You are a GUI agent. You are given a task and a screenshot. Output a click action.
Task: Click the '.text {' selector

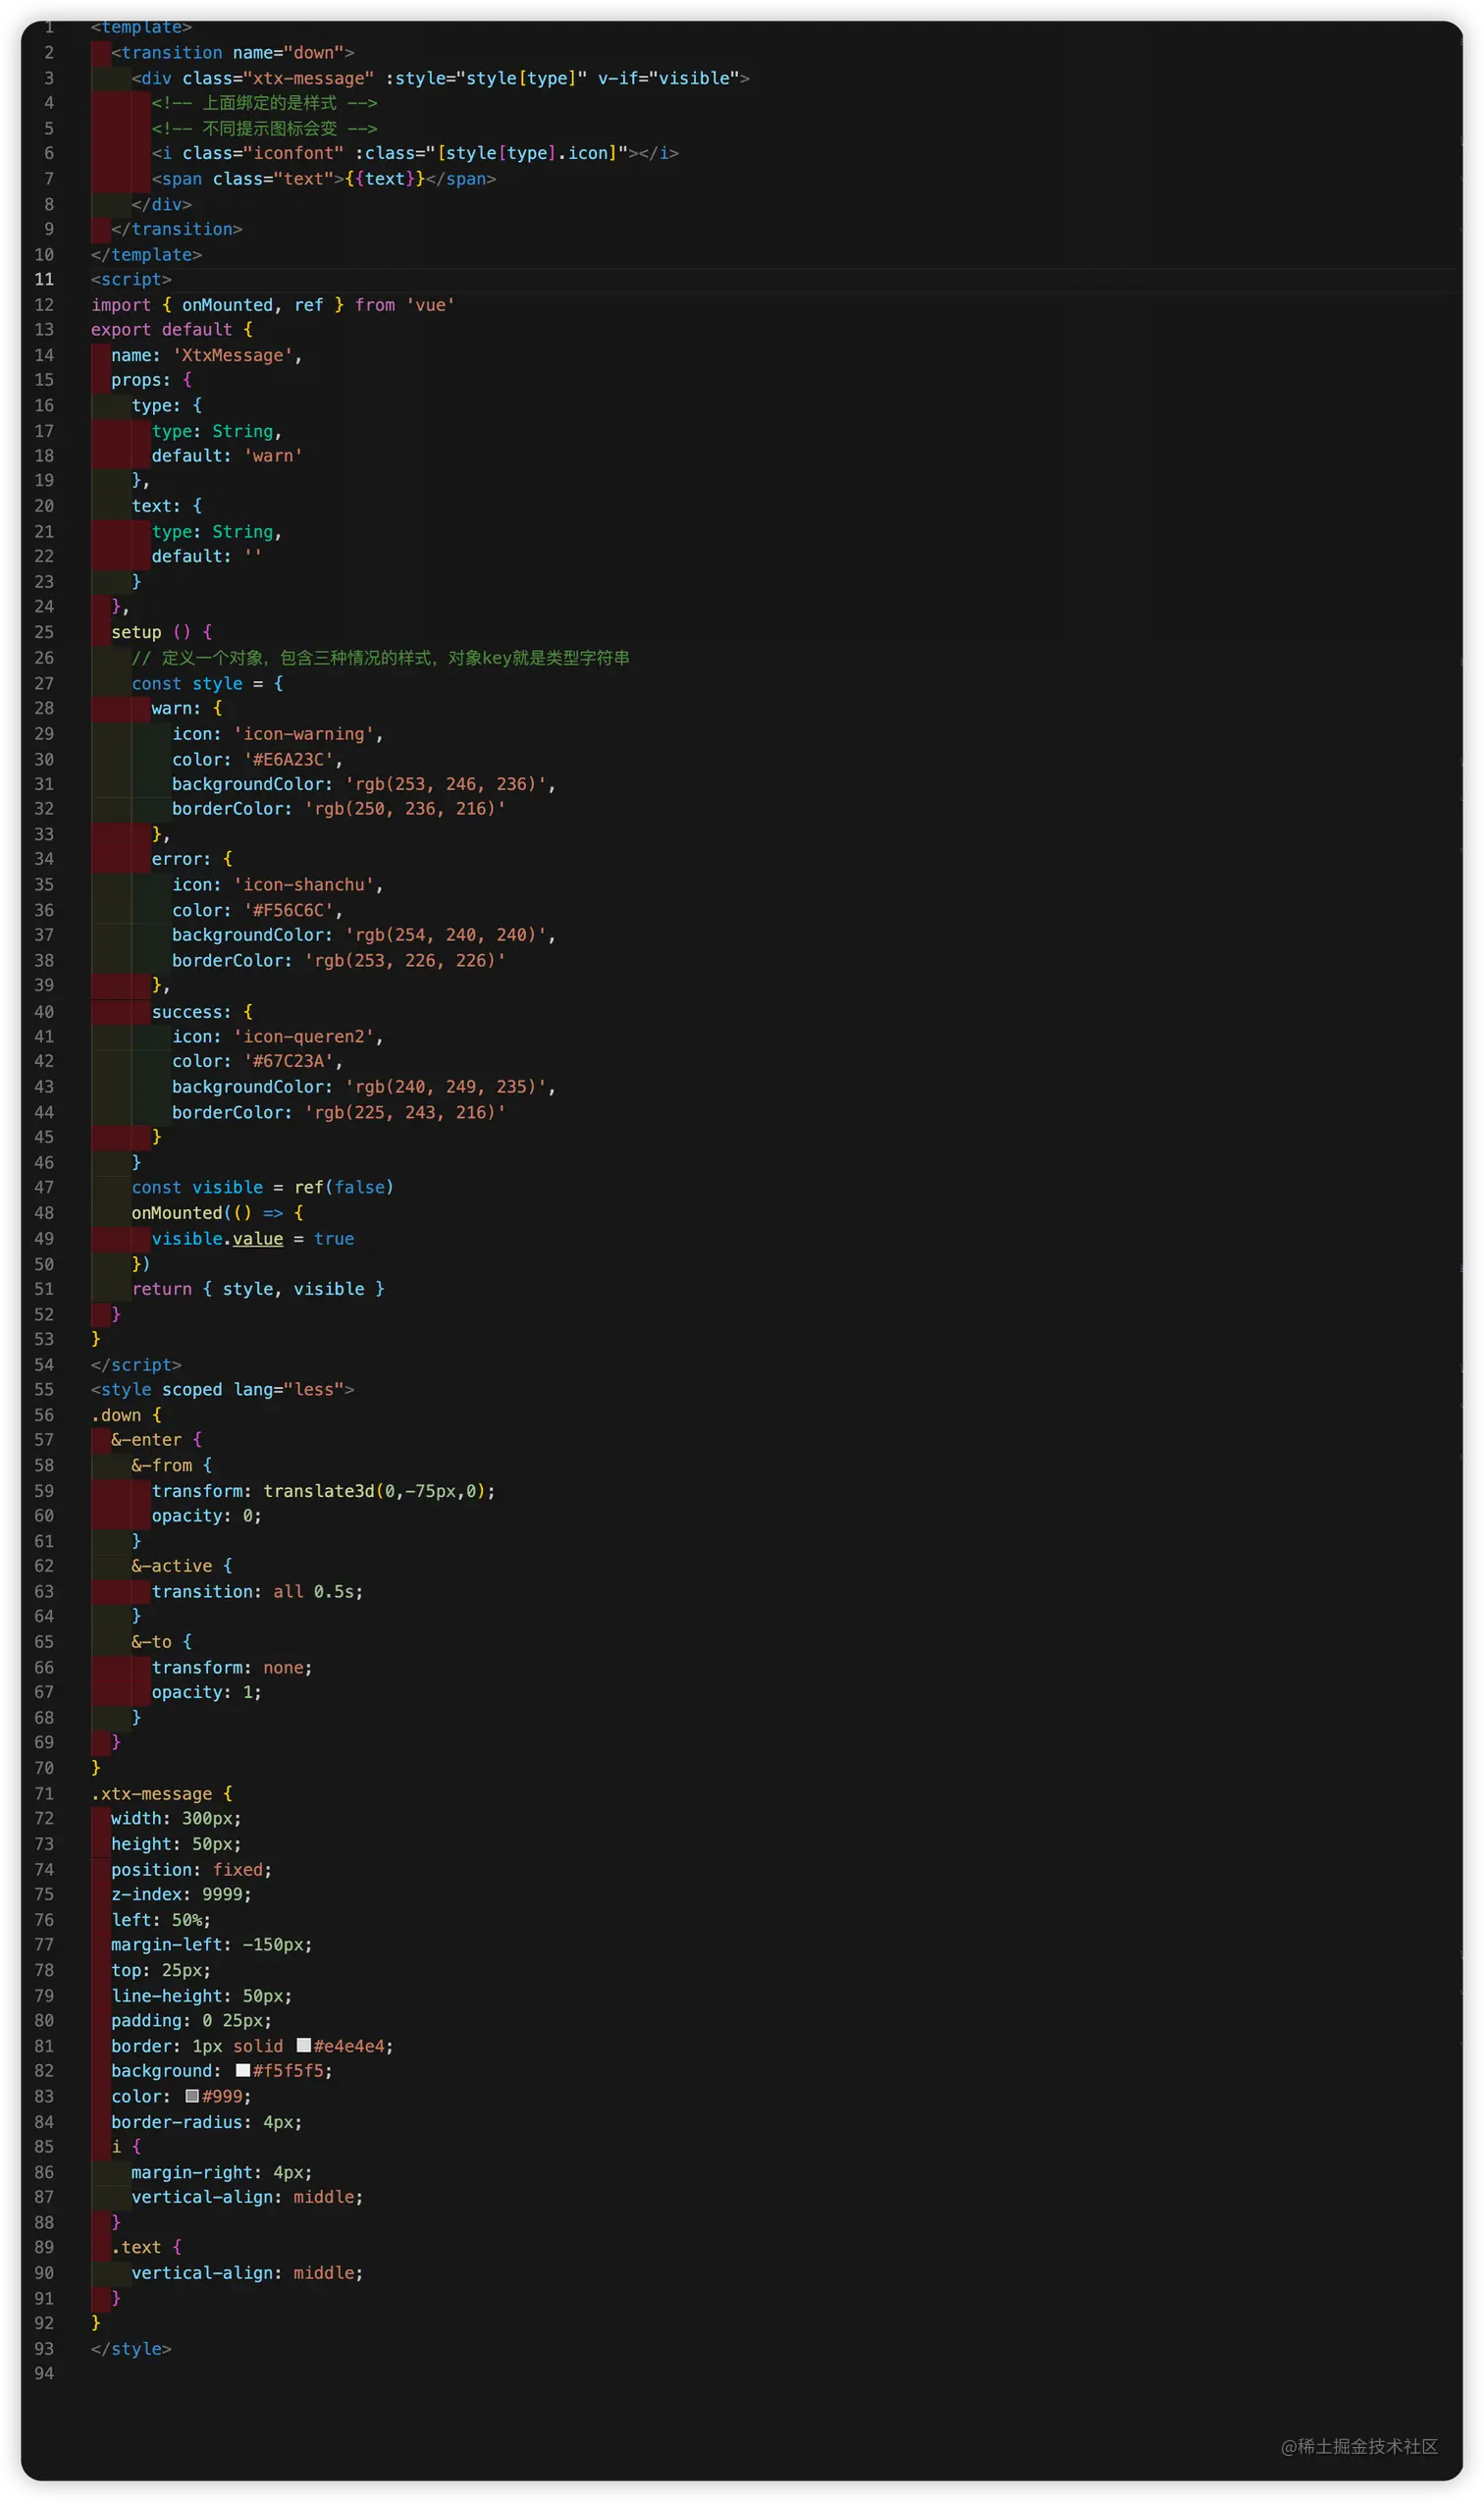pyautogui.click(x=146, y=2247)
